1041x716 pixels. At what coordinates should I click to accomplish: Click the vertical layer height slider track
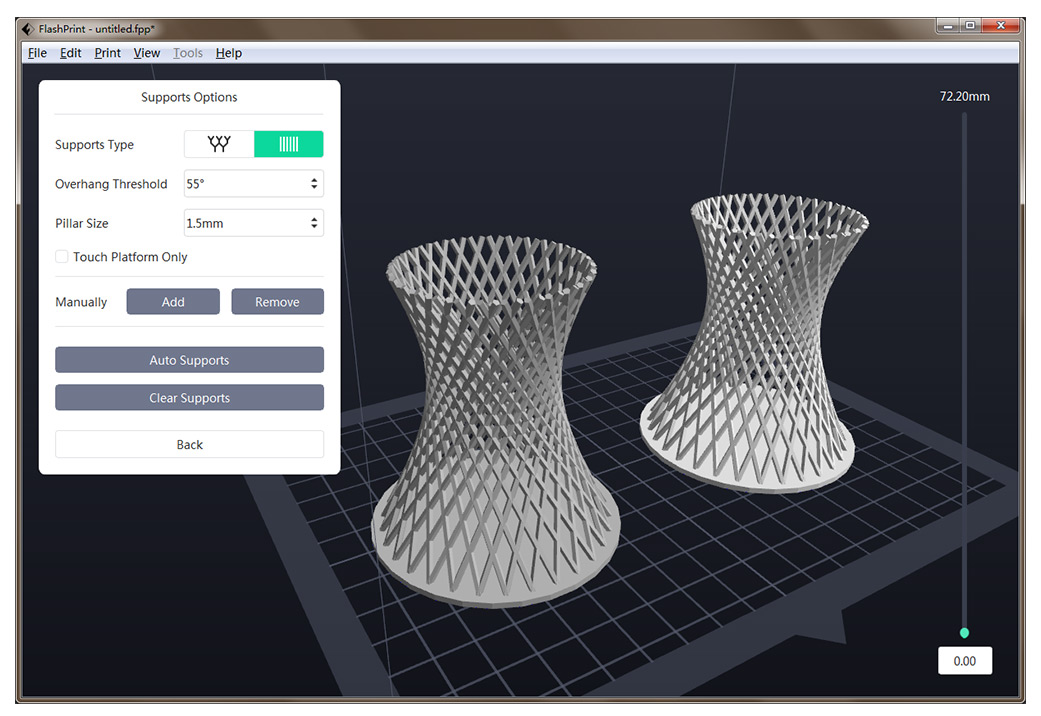click(965, 372)
